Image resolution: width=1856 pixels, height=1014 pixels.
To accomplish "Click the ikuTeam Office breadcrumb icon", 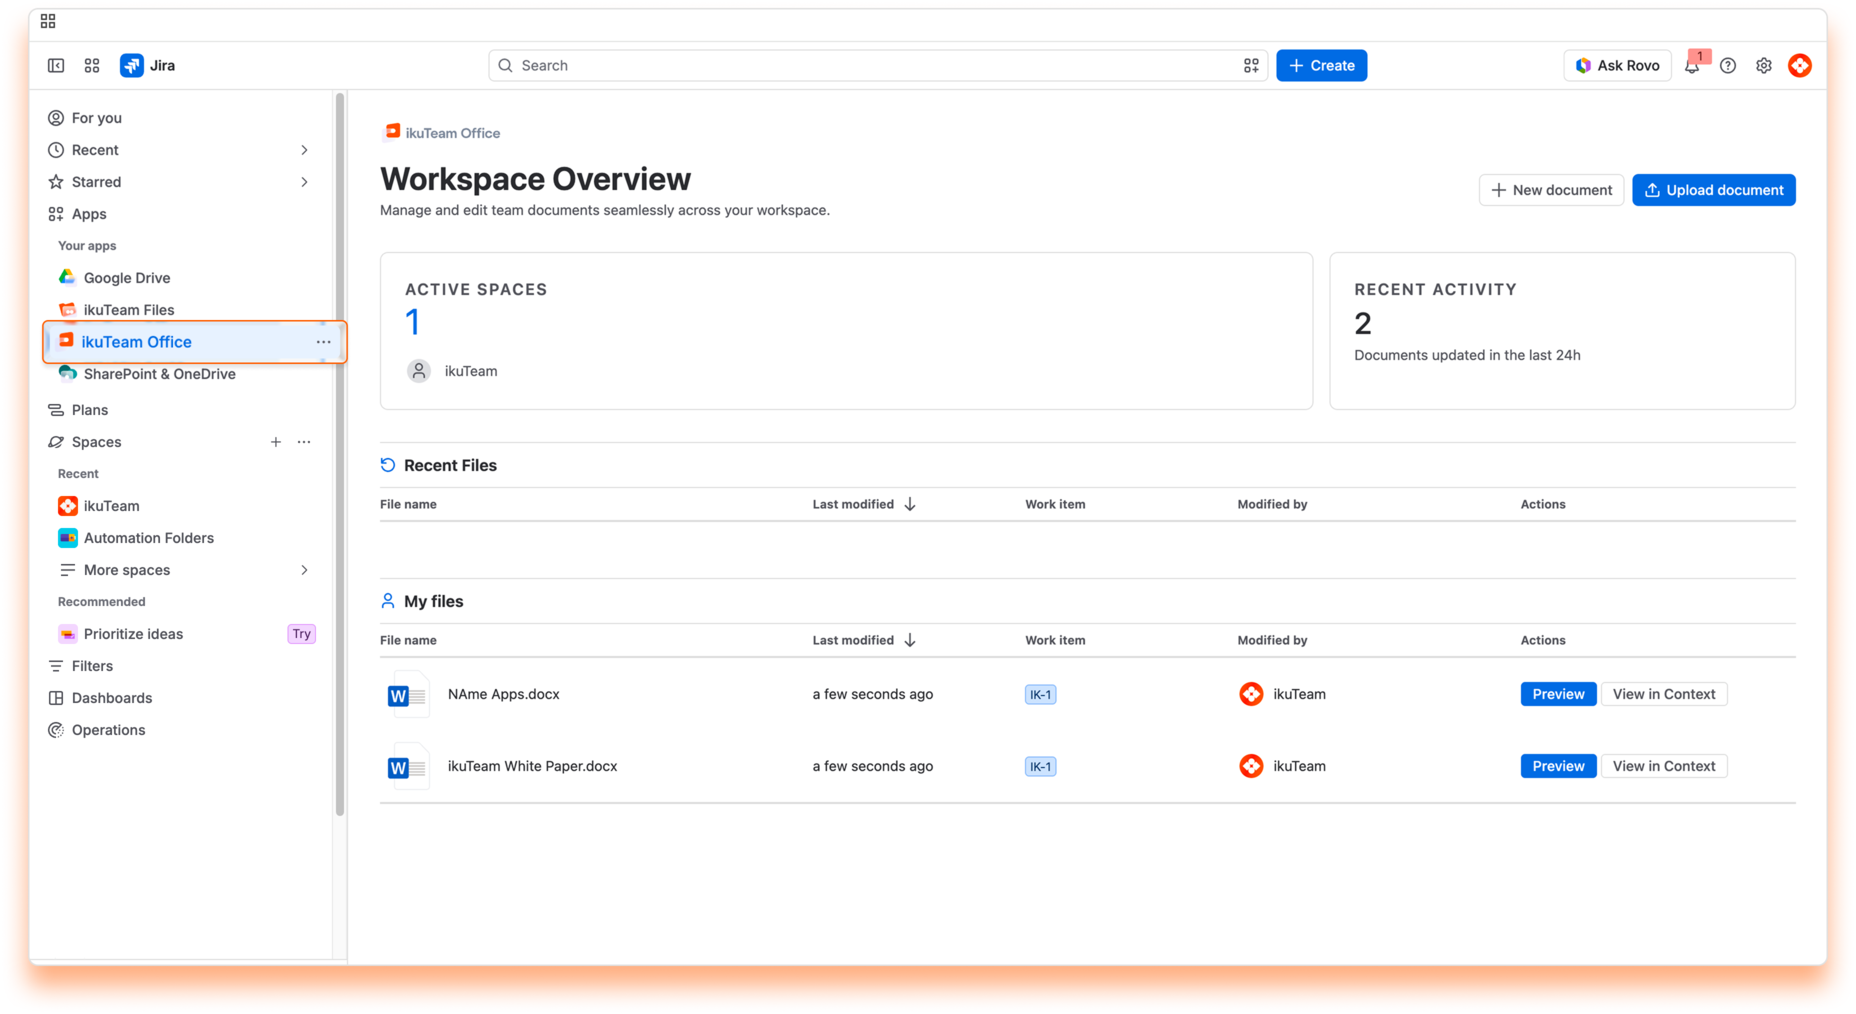I will [393, 132].
